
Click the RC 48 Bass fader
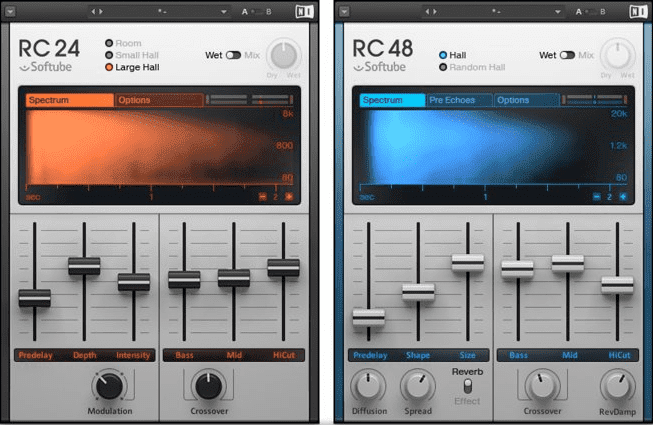point(518,269)
